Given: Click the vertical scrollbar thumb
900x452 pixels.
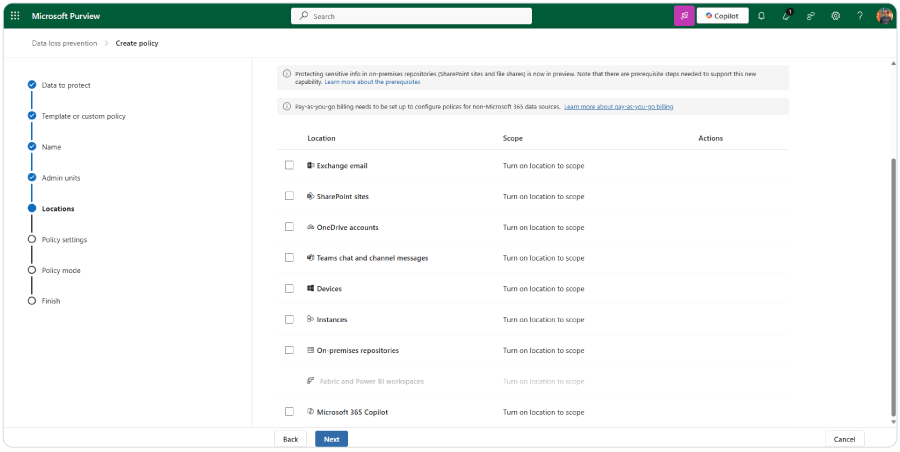Looking at the screenshot, I should (x=893, y=287).
